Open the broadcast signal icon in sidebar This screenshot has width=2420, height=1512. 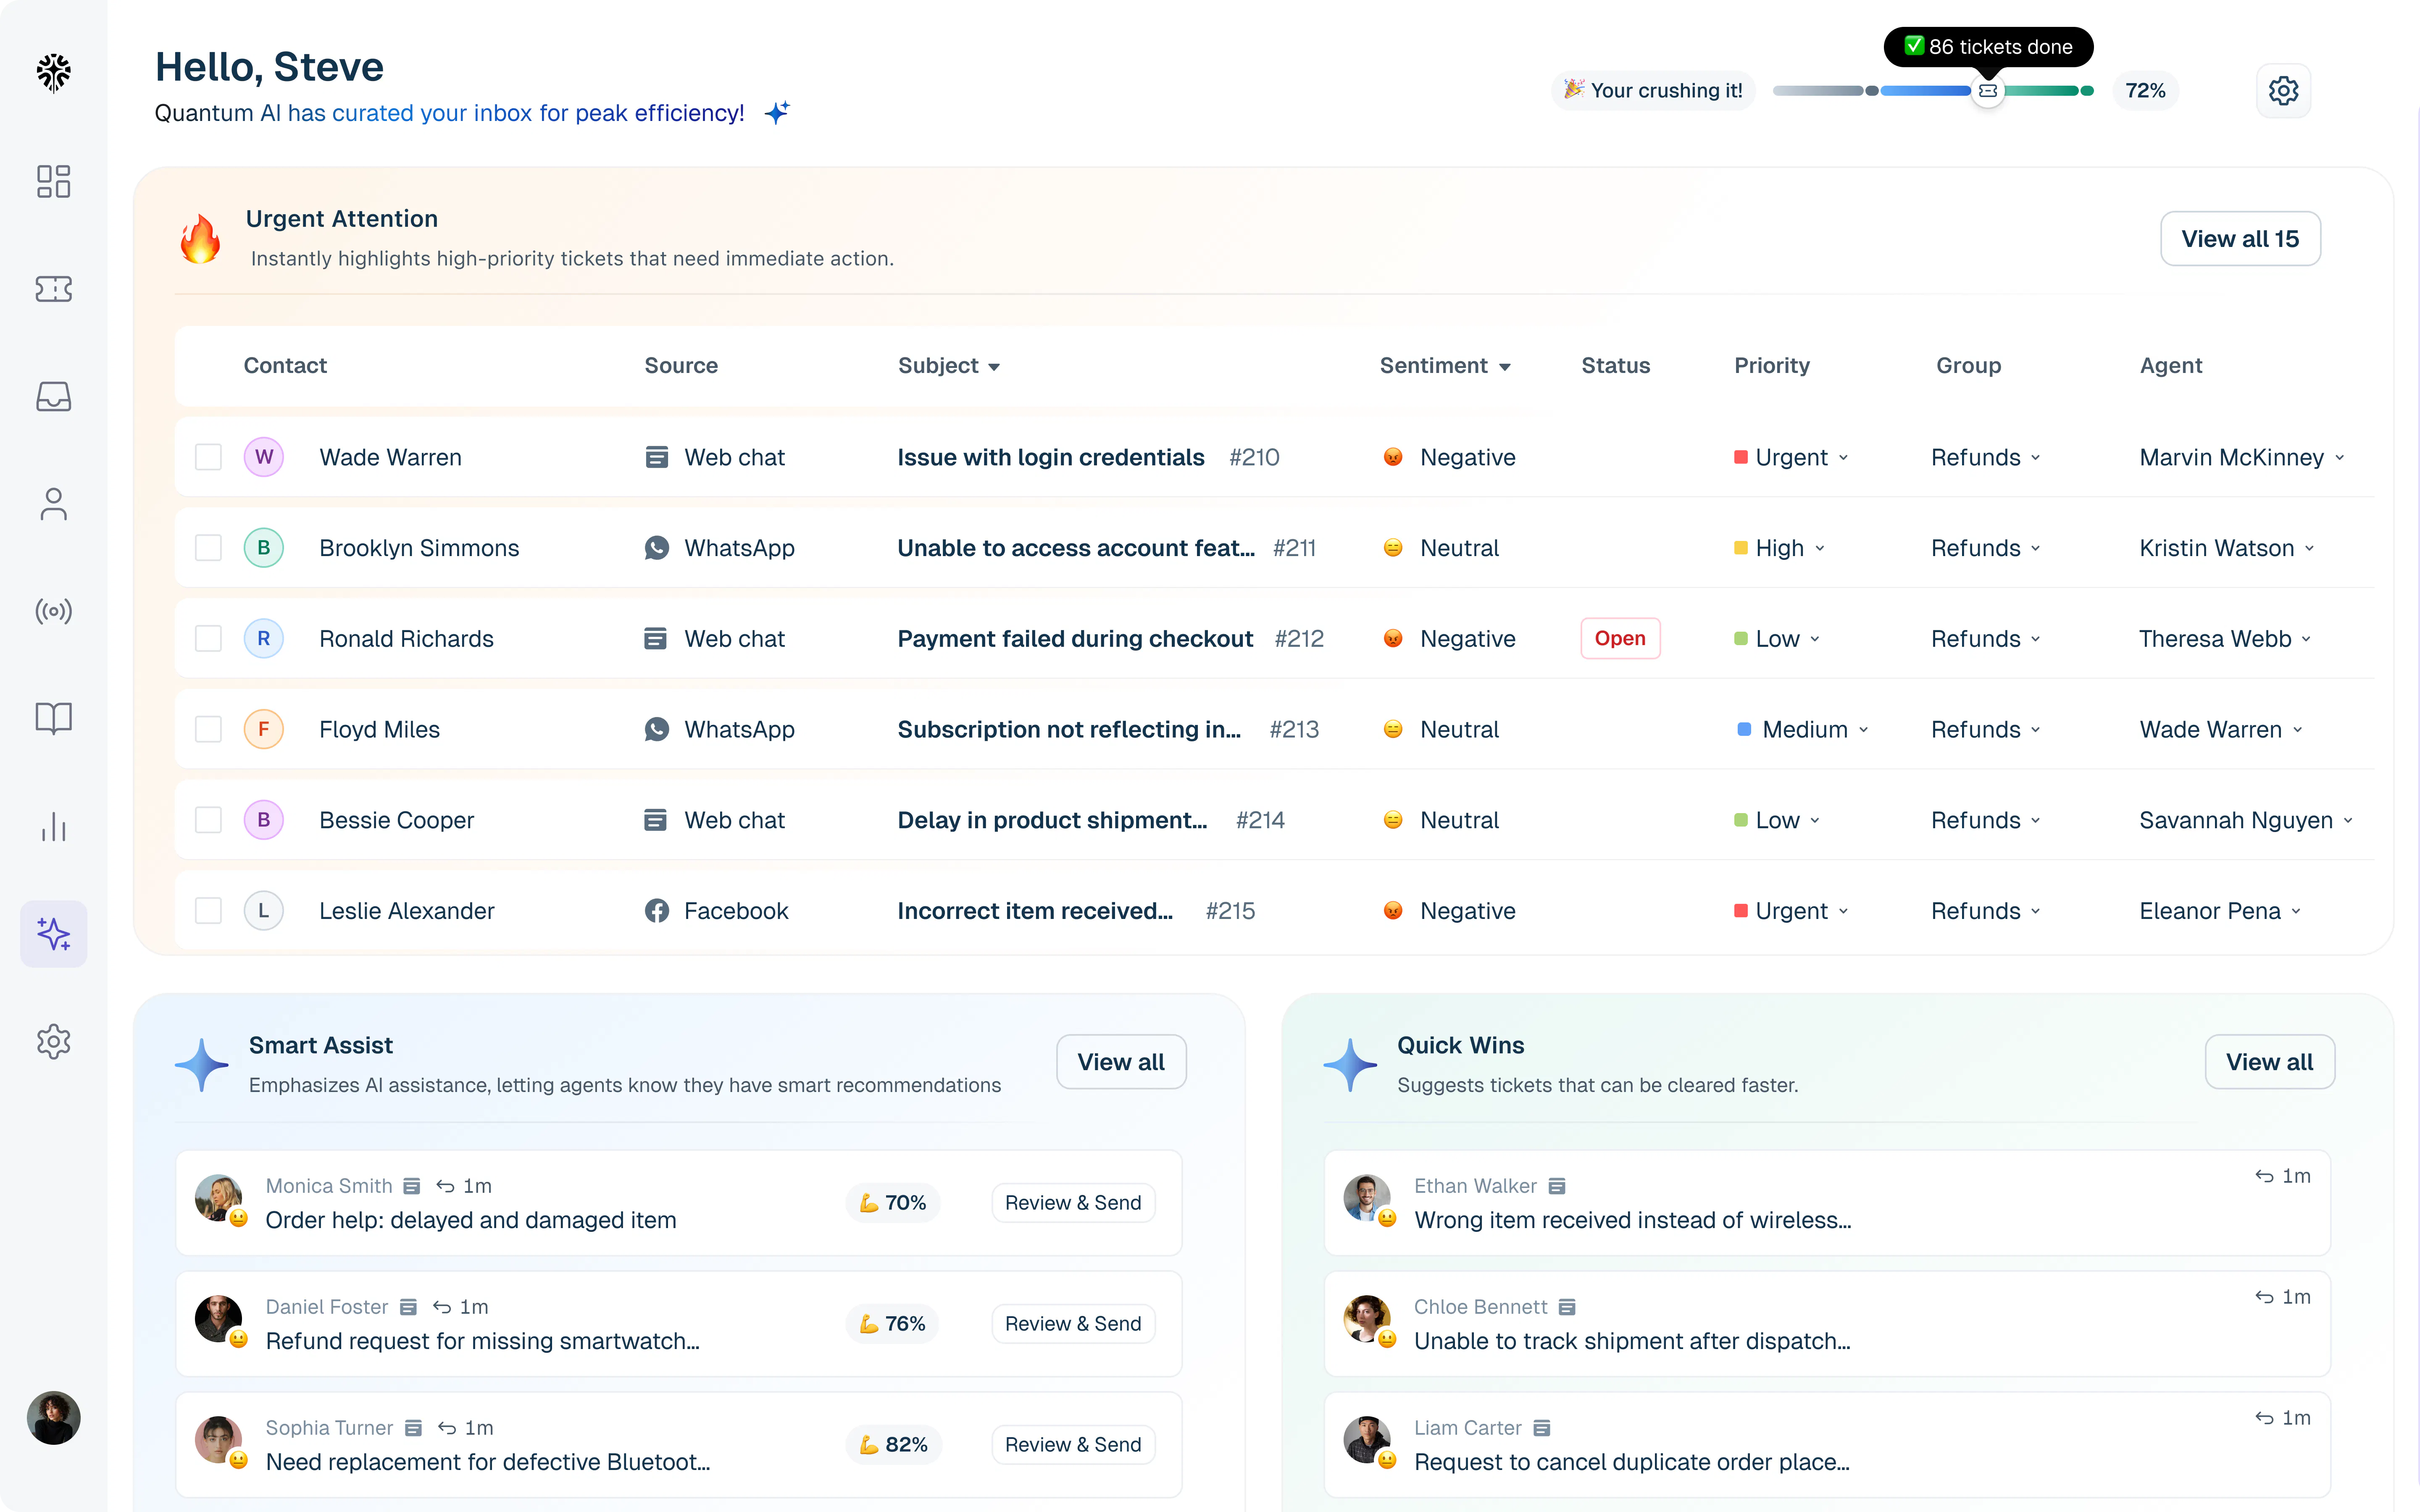(x=54, y=611)
